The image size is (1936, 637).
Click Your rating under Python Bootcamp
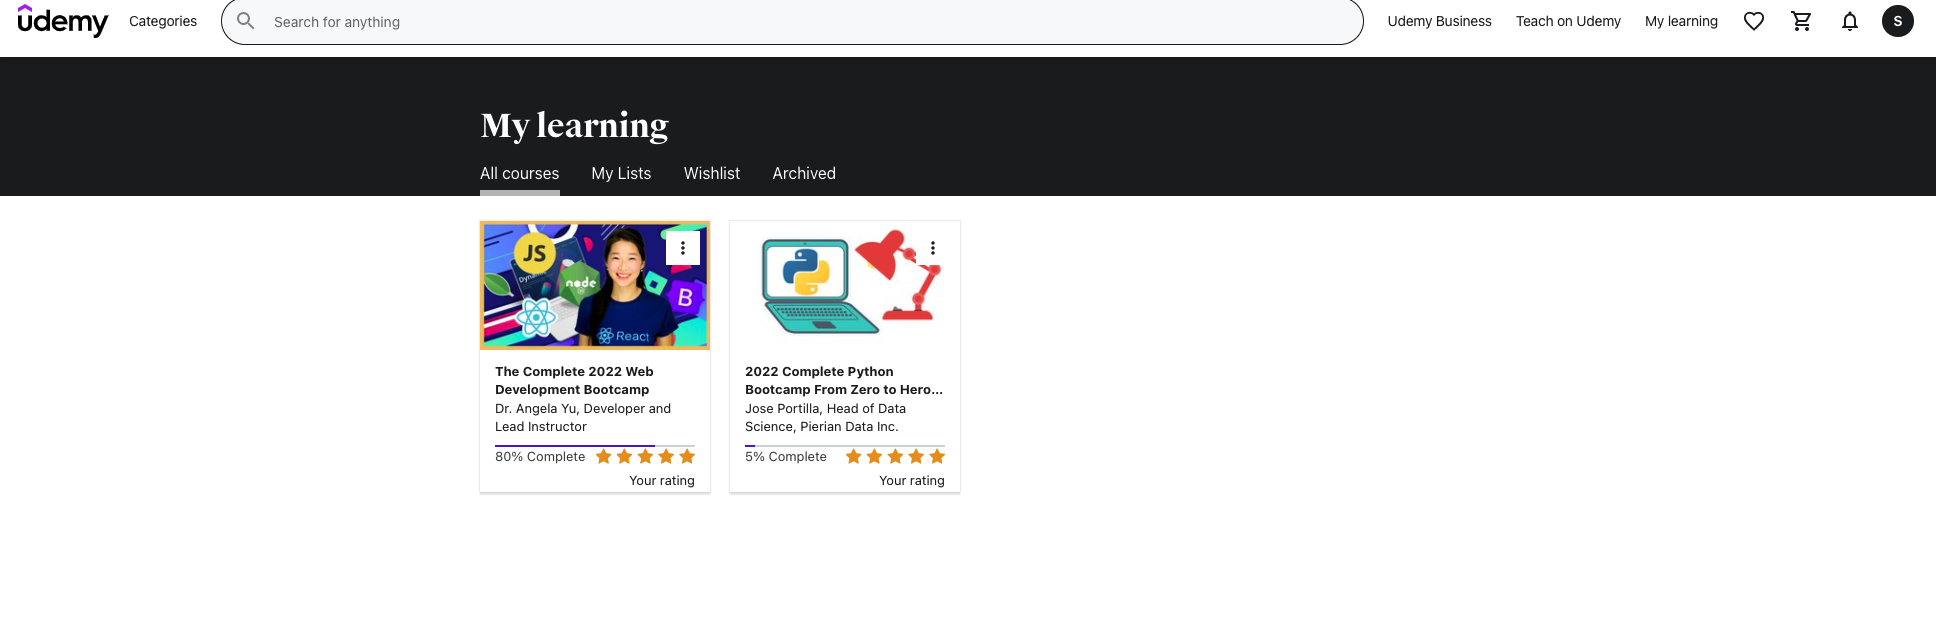(912, 481)
